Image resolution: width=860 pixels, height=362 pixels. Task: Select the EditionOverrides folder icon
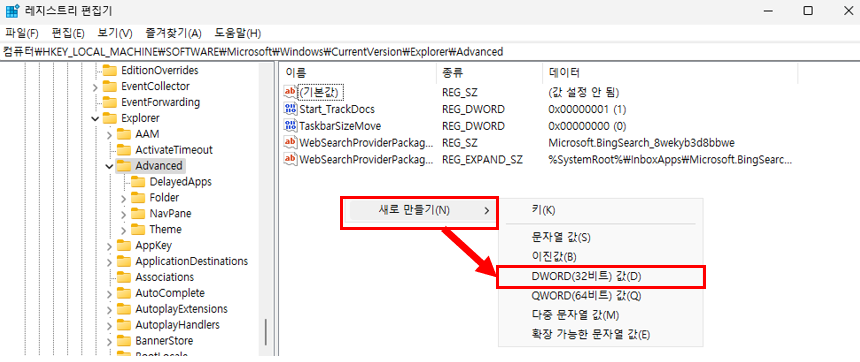click(111, 70)
